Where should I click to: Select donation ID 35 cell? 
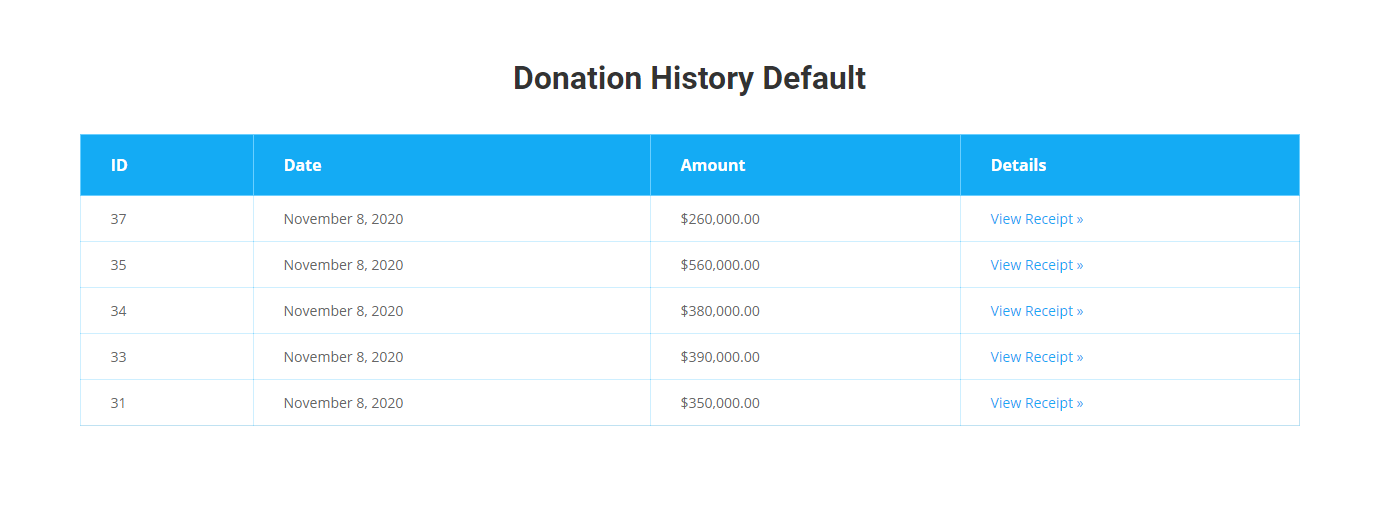[118, 265]
